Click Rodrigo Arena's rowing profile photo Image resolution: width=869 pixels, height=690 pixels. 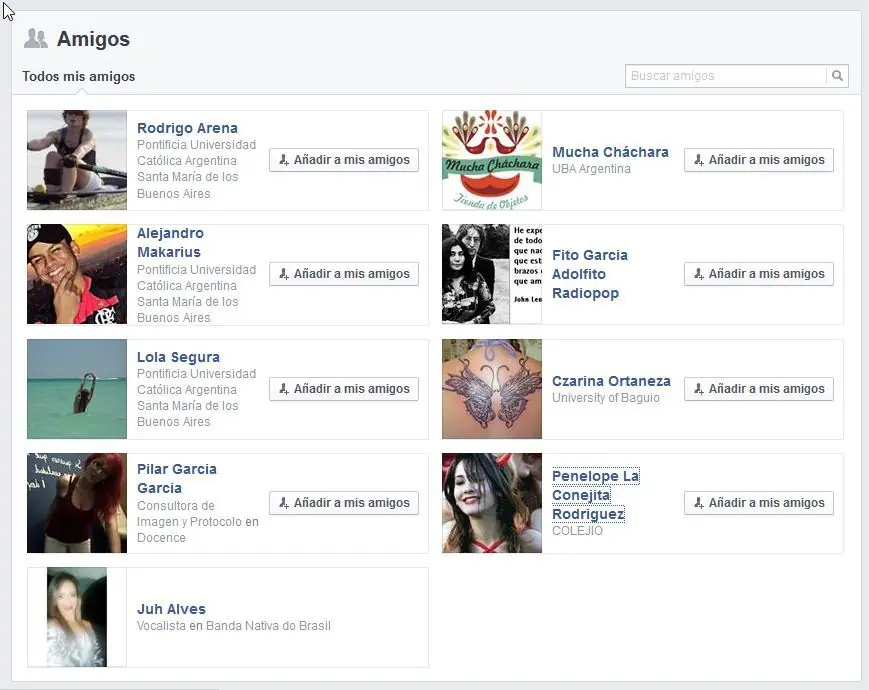[x=77, y=160]
